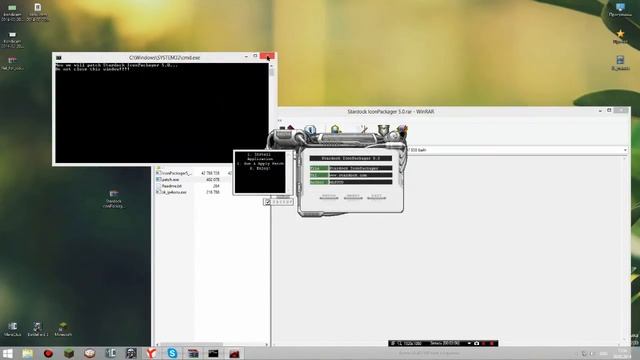Select the Stardock IconPackager desktop shortcut
The width and height of the screenshot is (640, 360).
click(x=114, y=199)
